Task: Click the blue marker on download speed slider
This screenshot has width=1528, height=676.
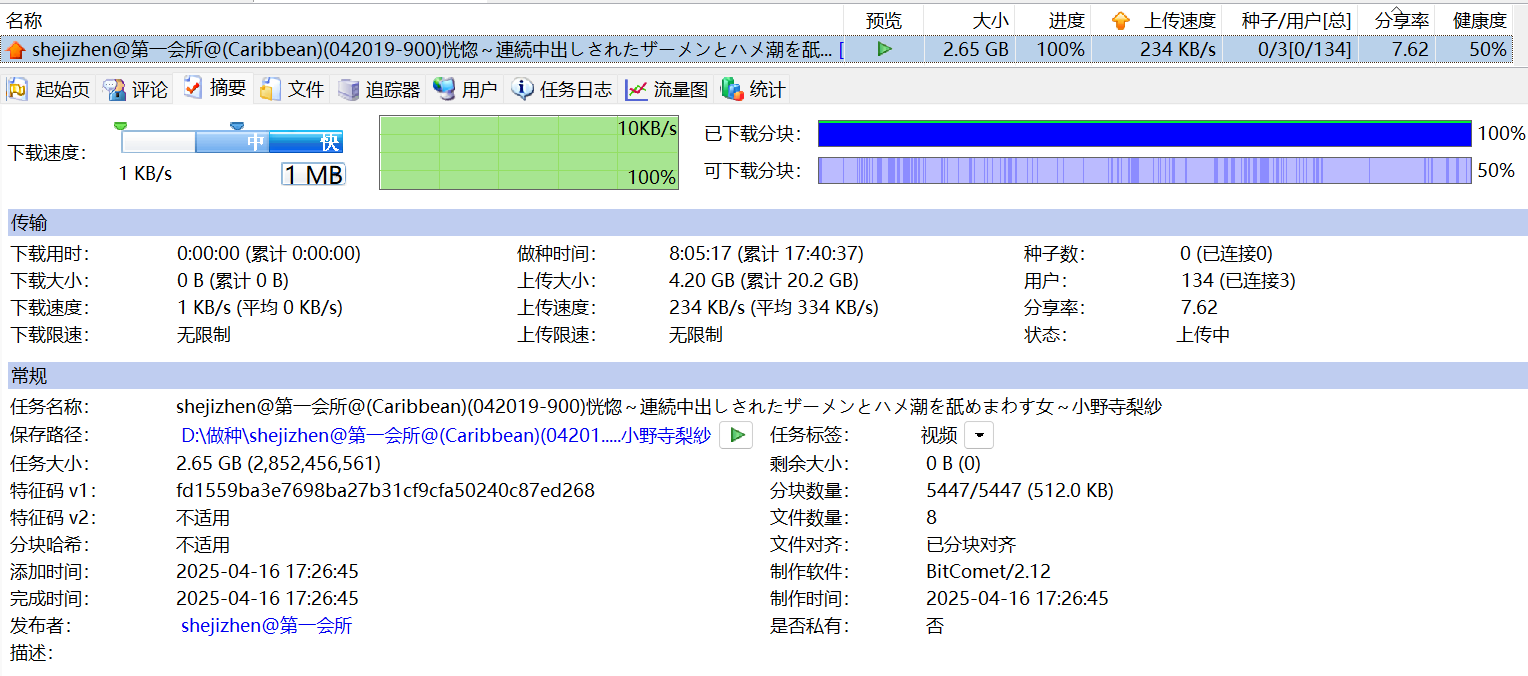Action: [x=237, y=125]
